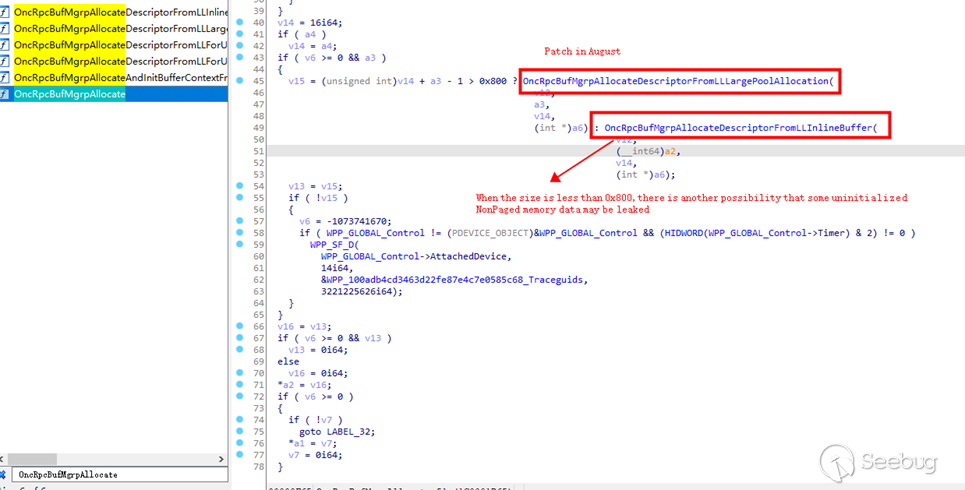Select the highlighted OncRpcBufMgrpAllocate function row
Screen dimensions: 965x490
click(x=114, y=94)
